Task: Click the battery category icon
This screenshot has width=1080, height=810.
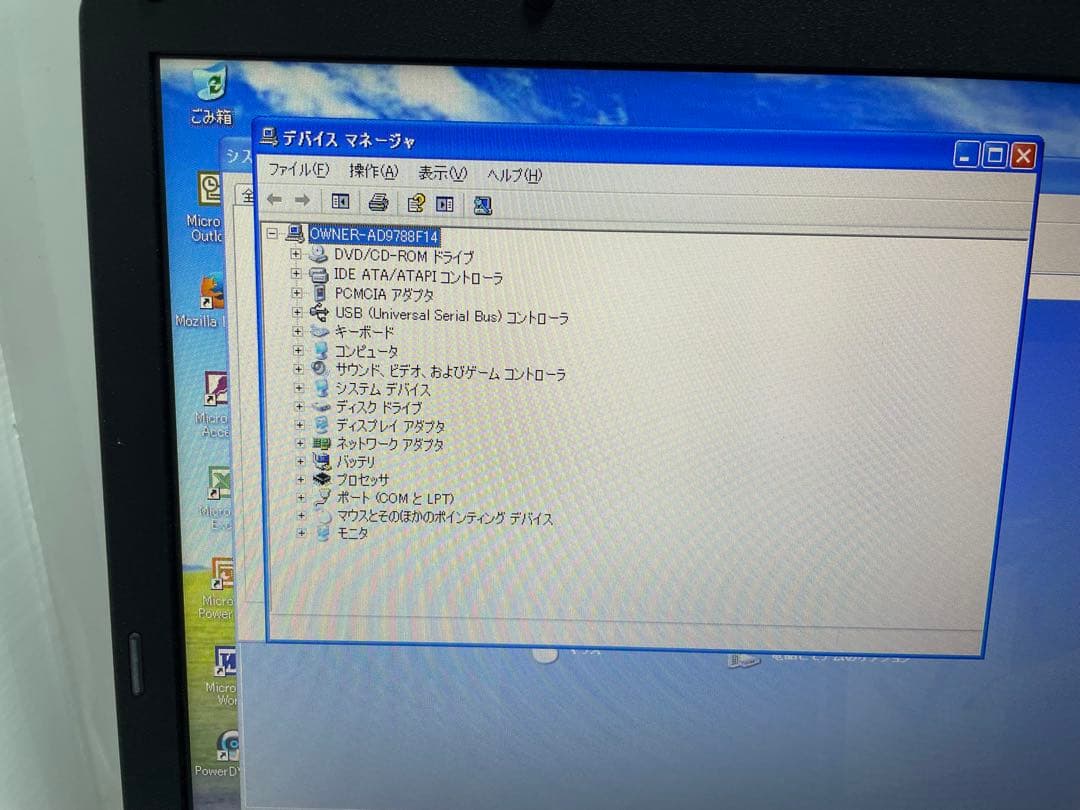Action: click(x=322, y=461)
